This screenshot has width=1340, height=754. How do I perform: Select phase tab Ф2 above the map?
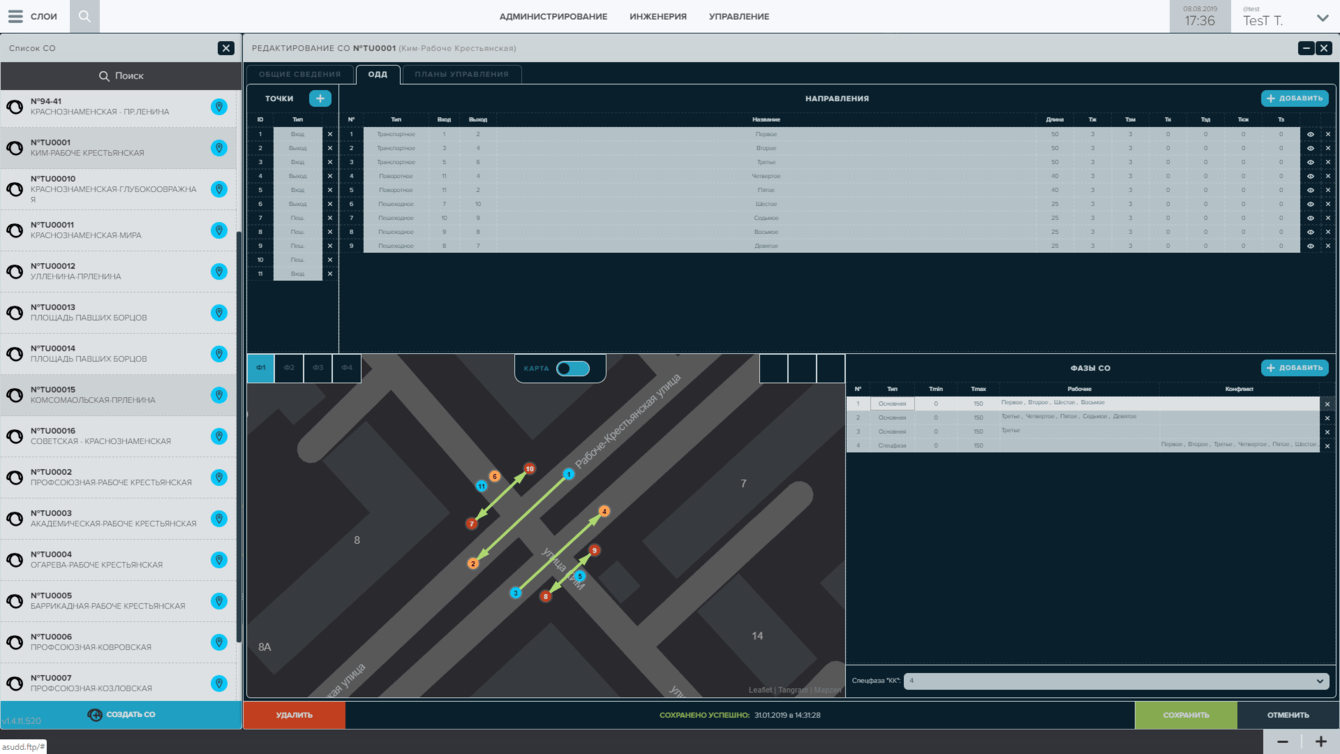pos(289,368)
